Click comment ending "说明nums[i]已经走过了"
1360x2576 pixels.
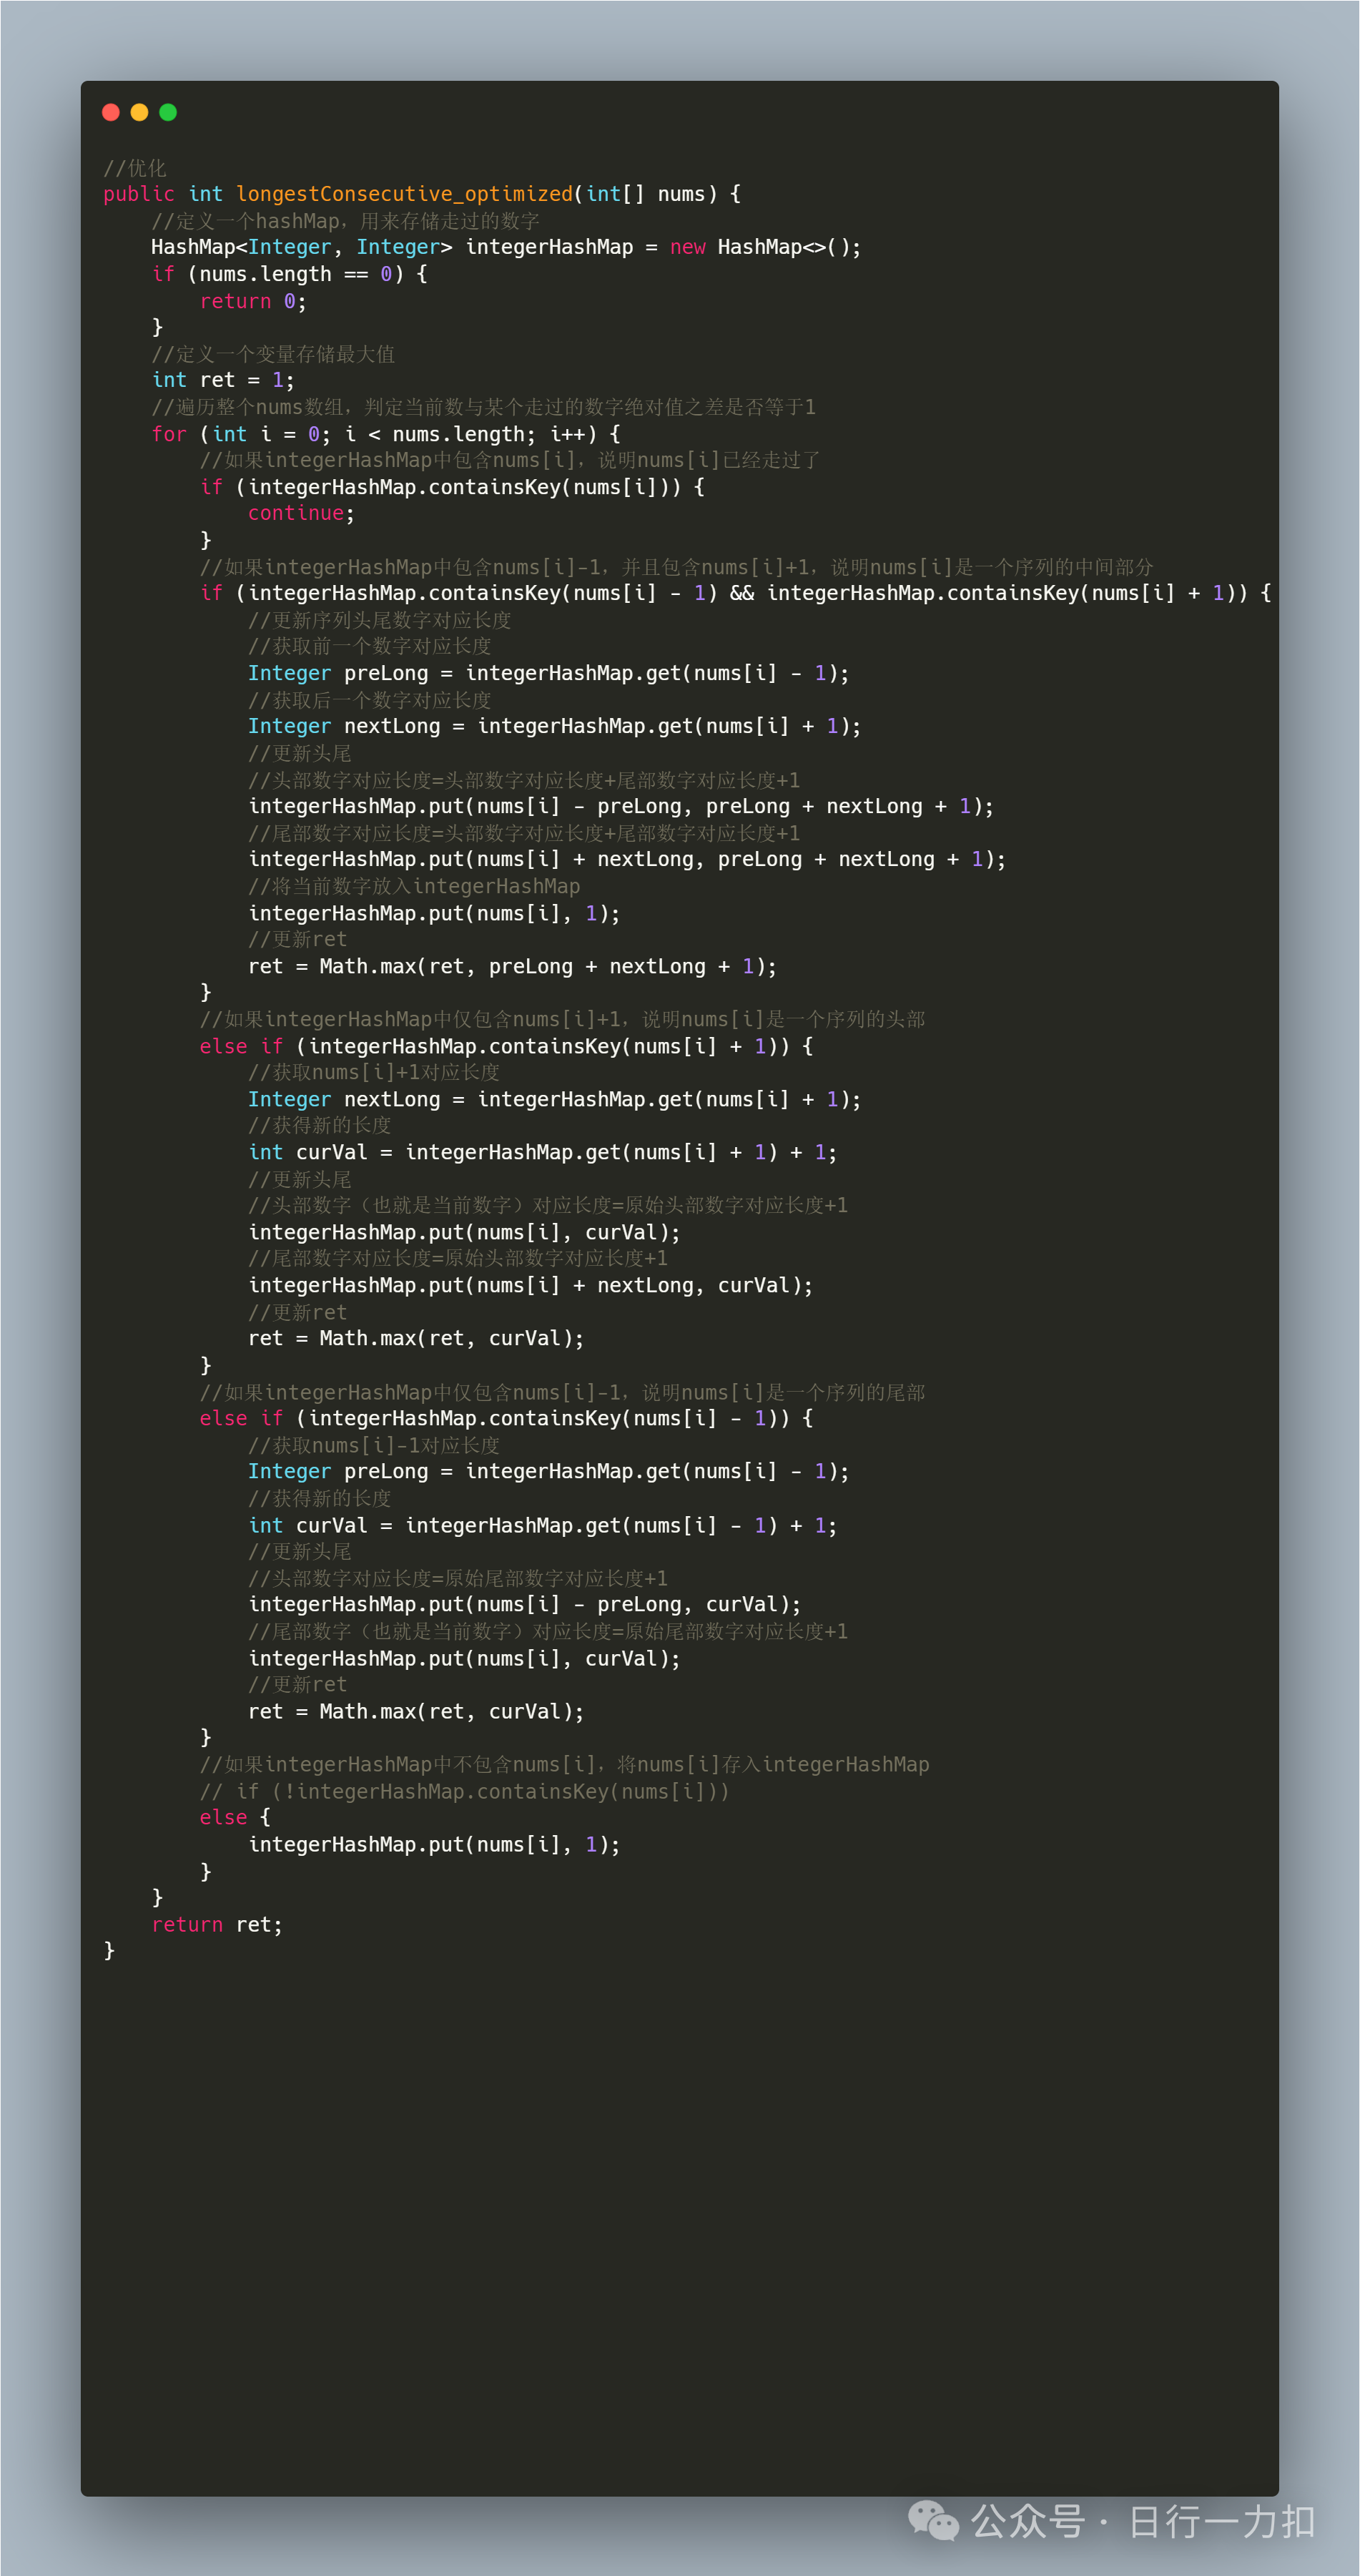pyautogui.click(x=510, y=460)
